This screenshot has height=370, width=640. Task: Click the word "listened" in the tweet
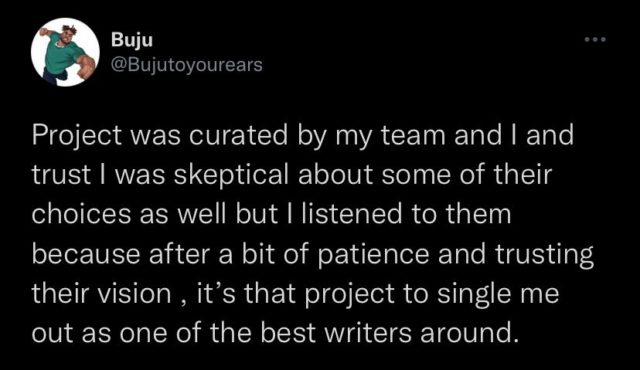pos(352,214)
